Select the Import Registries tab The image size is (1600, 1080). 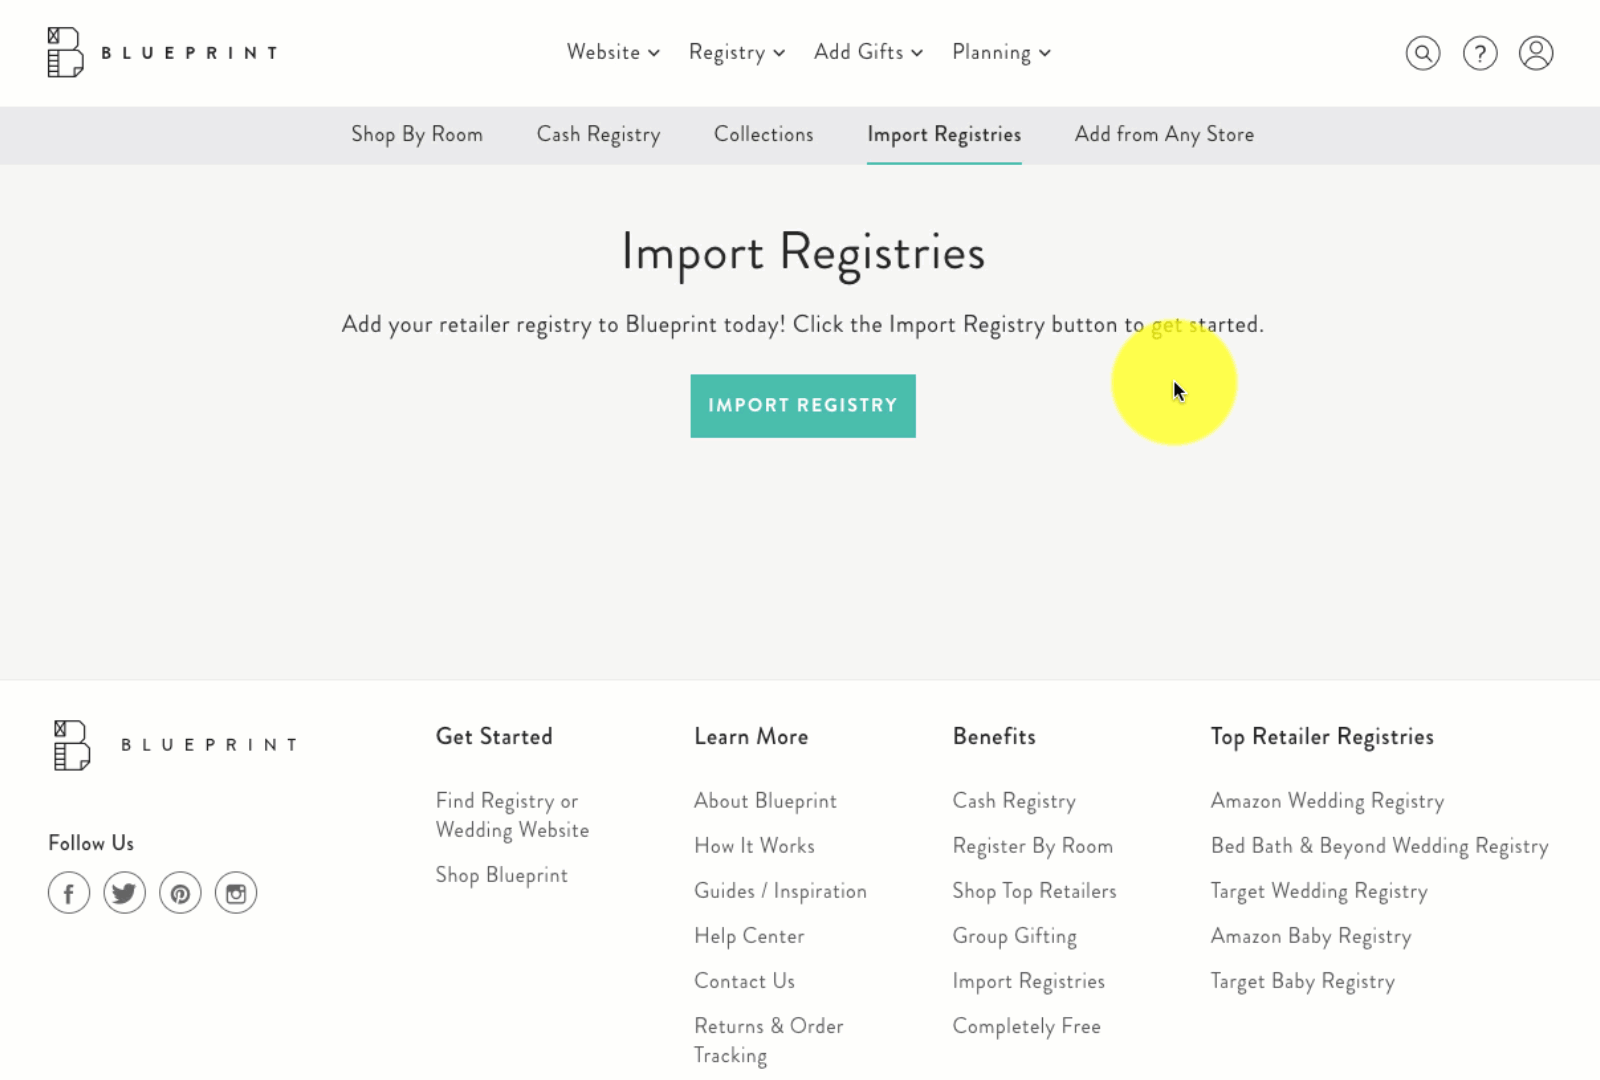(x=944, y=135)
